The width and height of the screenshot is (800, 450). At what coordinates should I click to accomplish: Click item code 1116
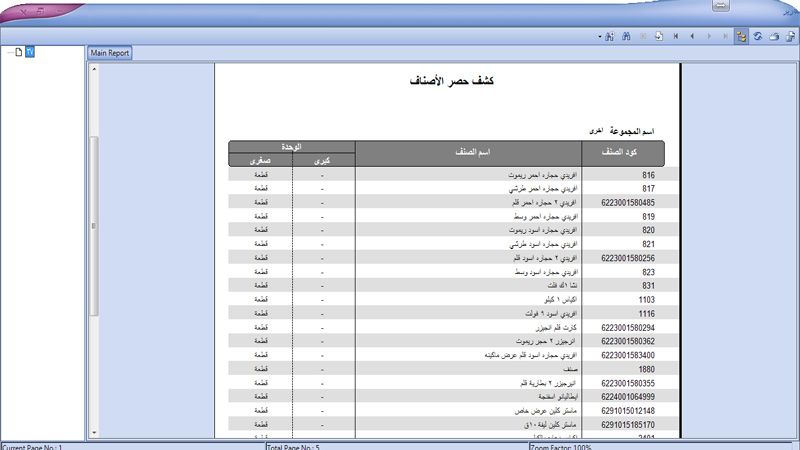[646, 314]
